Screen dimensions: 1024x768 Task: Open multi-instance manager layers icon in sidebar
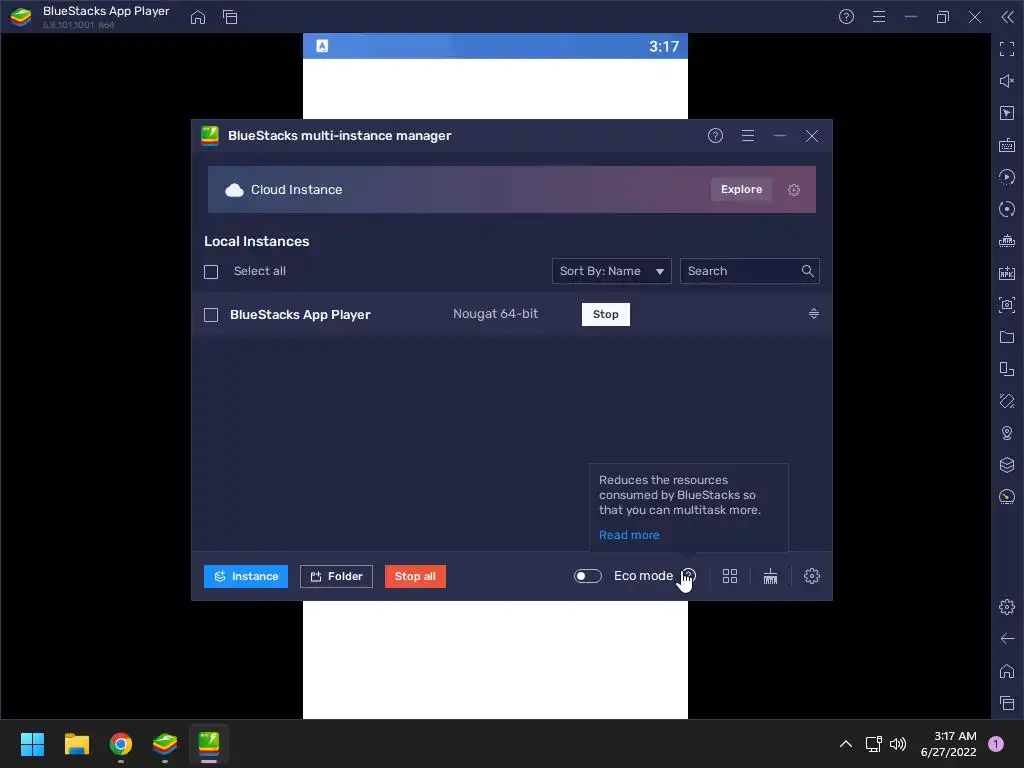1006,465
